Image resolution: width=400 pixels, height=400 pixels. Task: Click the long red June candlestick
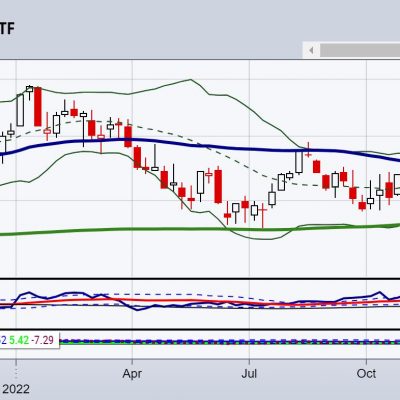tap(218, 186)
